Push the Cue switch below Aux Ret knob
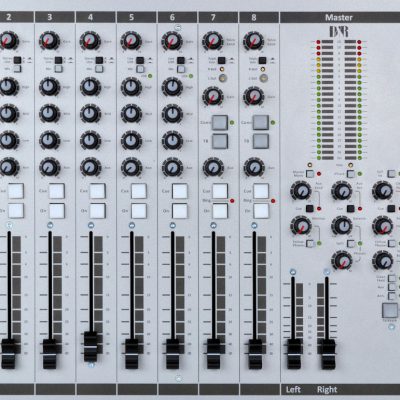The image size is (400, 400). (350, 209)
